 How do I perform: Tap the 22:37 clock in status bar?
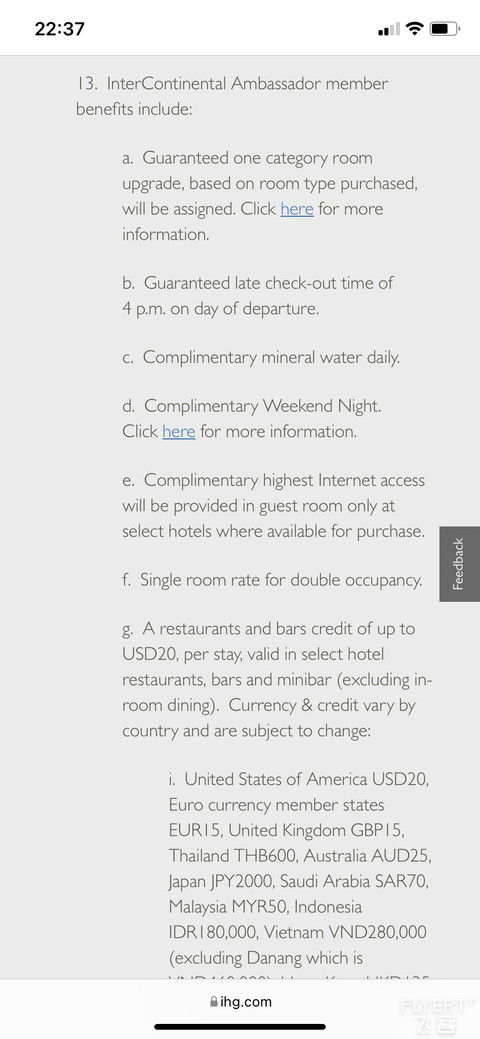pyautogui.click(x=60, y=29)
